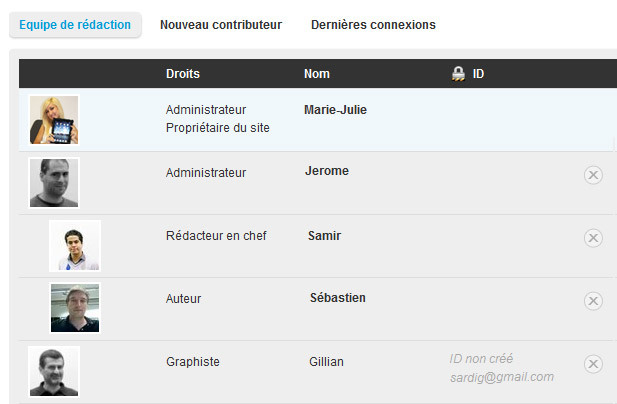The width and height of the screenshot is (617, 404).
Task: Remove Samir with the X icon
Action: coord(593,238)
